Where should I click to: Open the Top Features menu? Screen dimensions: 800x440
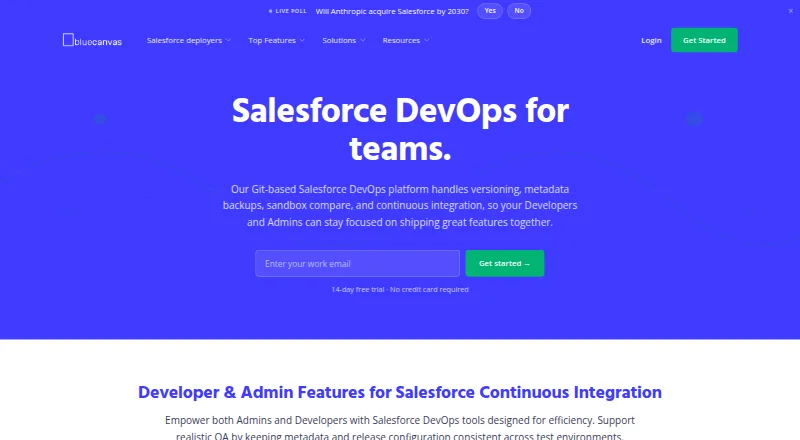click(x=272, y=40)
